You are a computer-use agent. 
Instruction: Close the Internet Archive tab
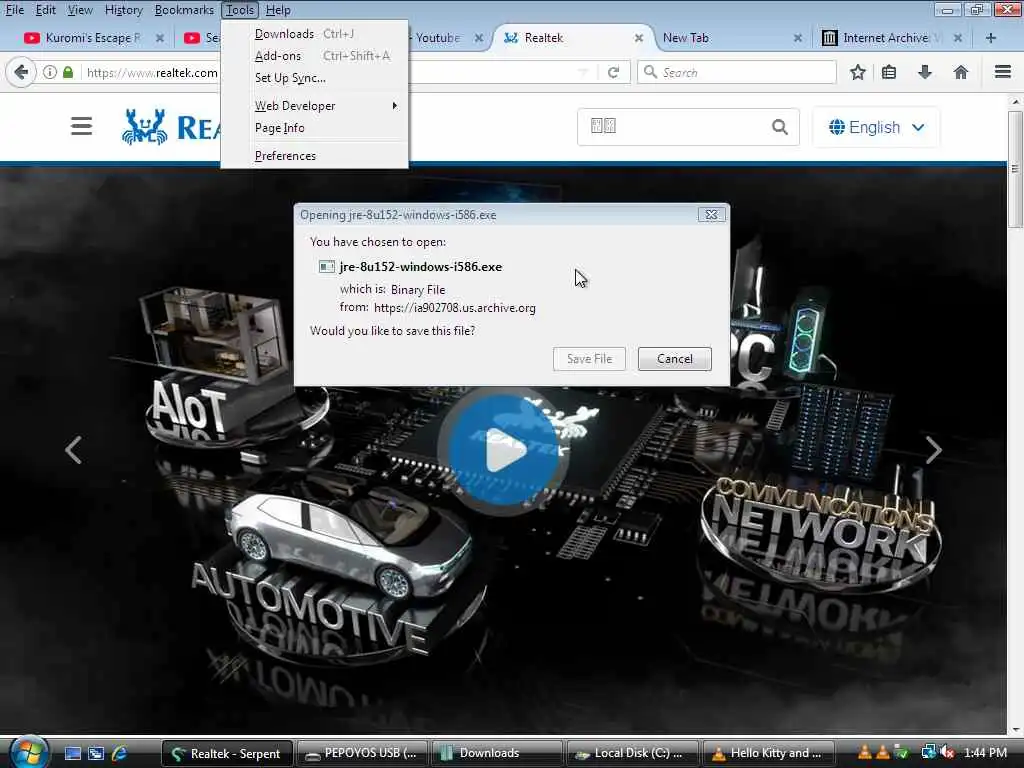pos(957,38)
